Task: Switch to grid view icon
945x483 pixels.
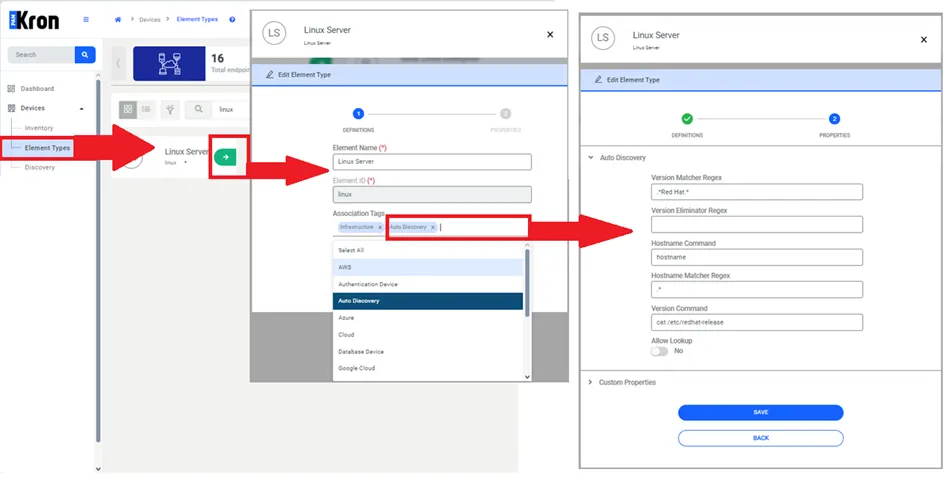Action: click(x=128, y=109)
